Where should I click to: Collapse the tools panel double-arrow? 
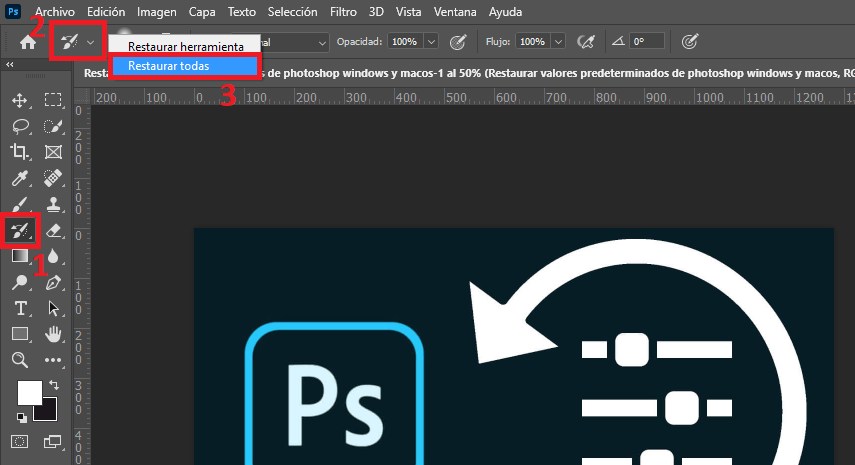coord(9,64)
